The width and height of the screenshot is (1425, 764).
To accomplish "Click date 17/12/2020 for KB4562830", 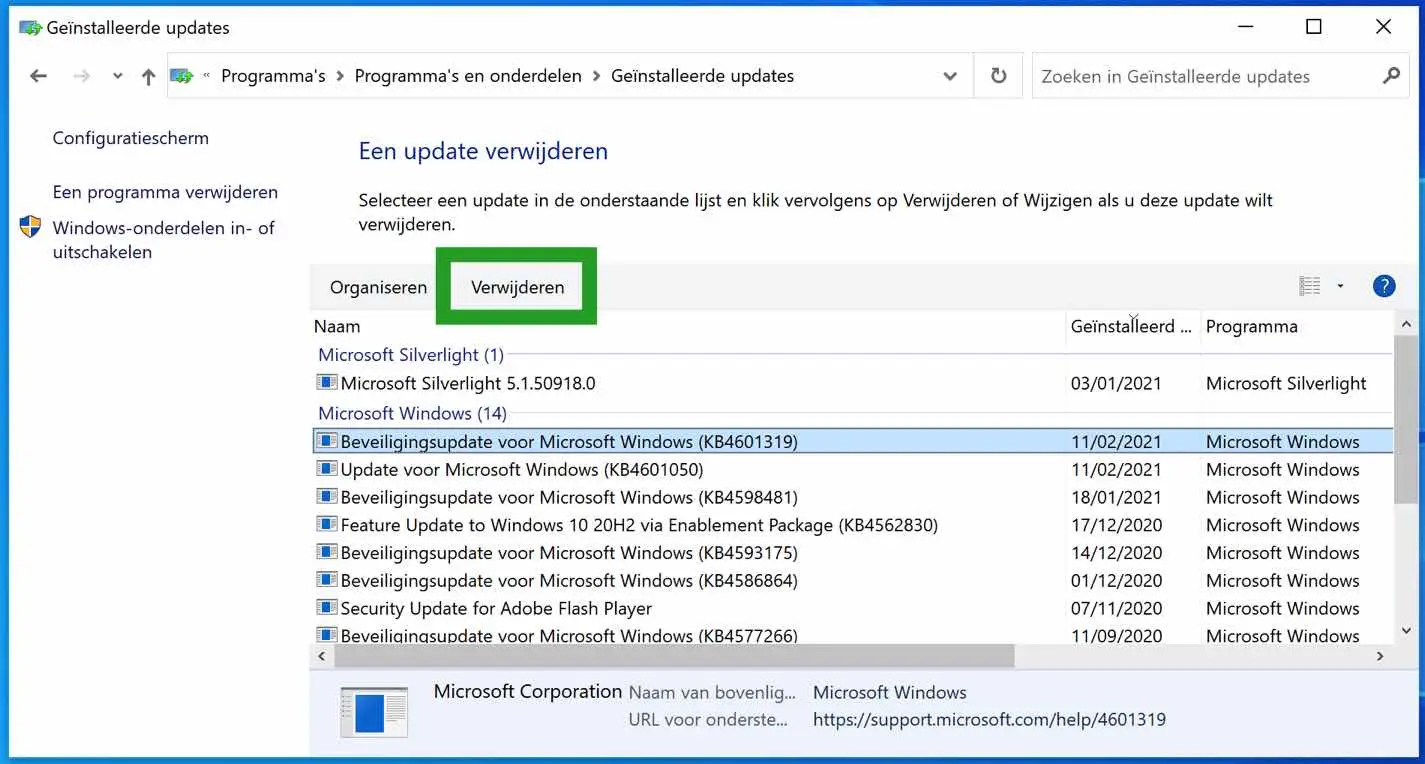I will click(1116, 525).
